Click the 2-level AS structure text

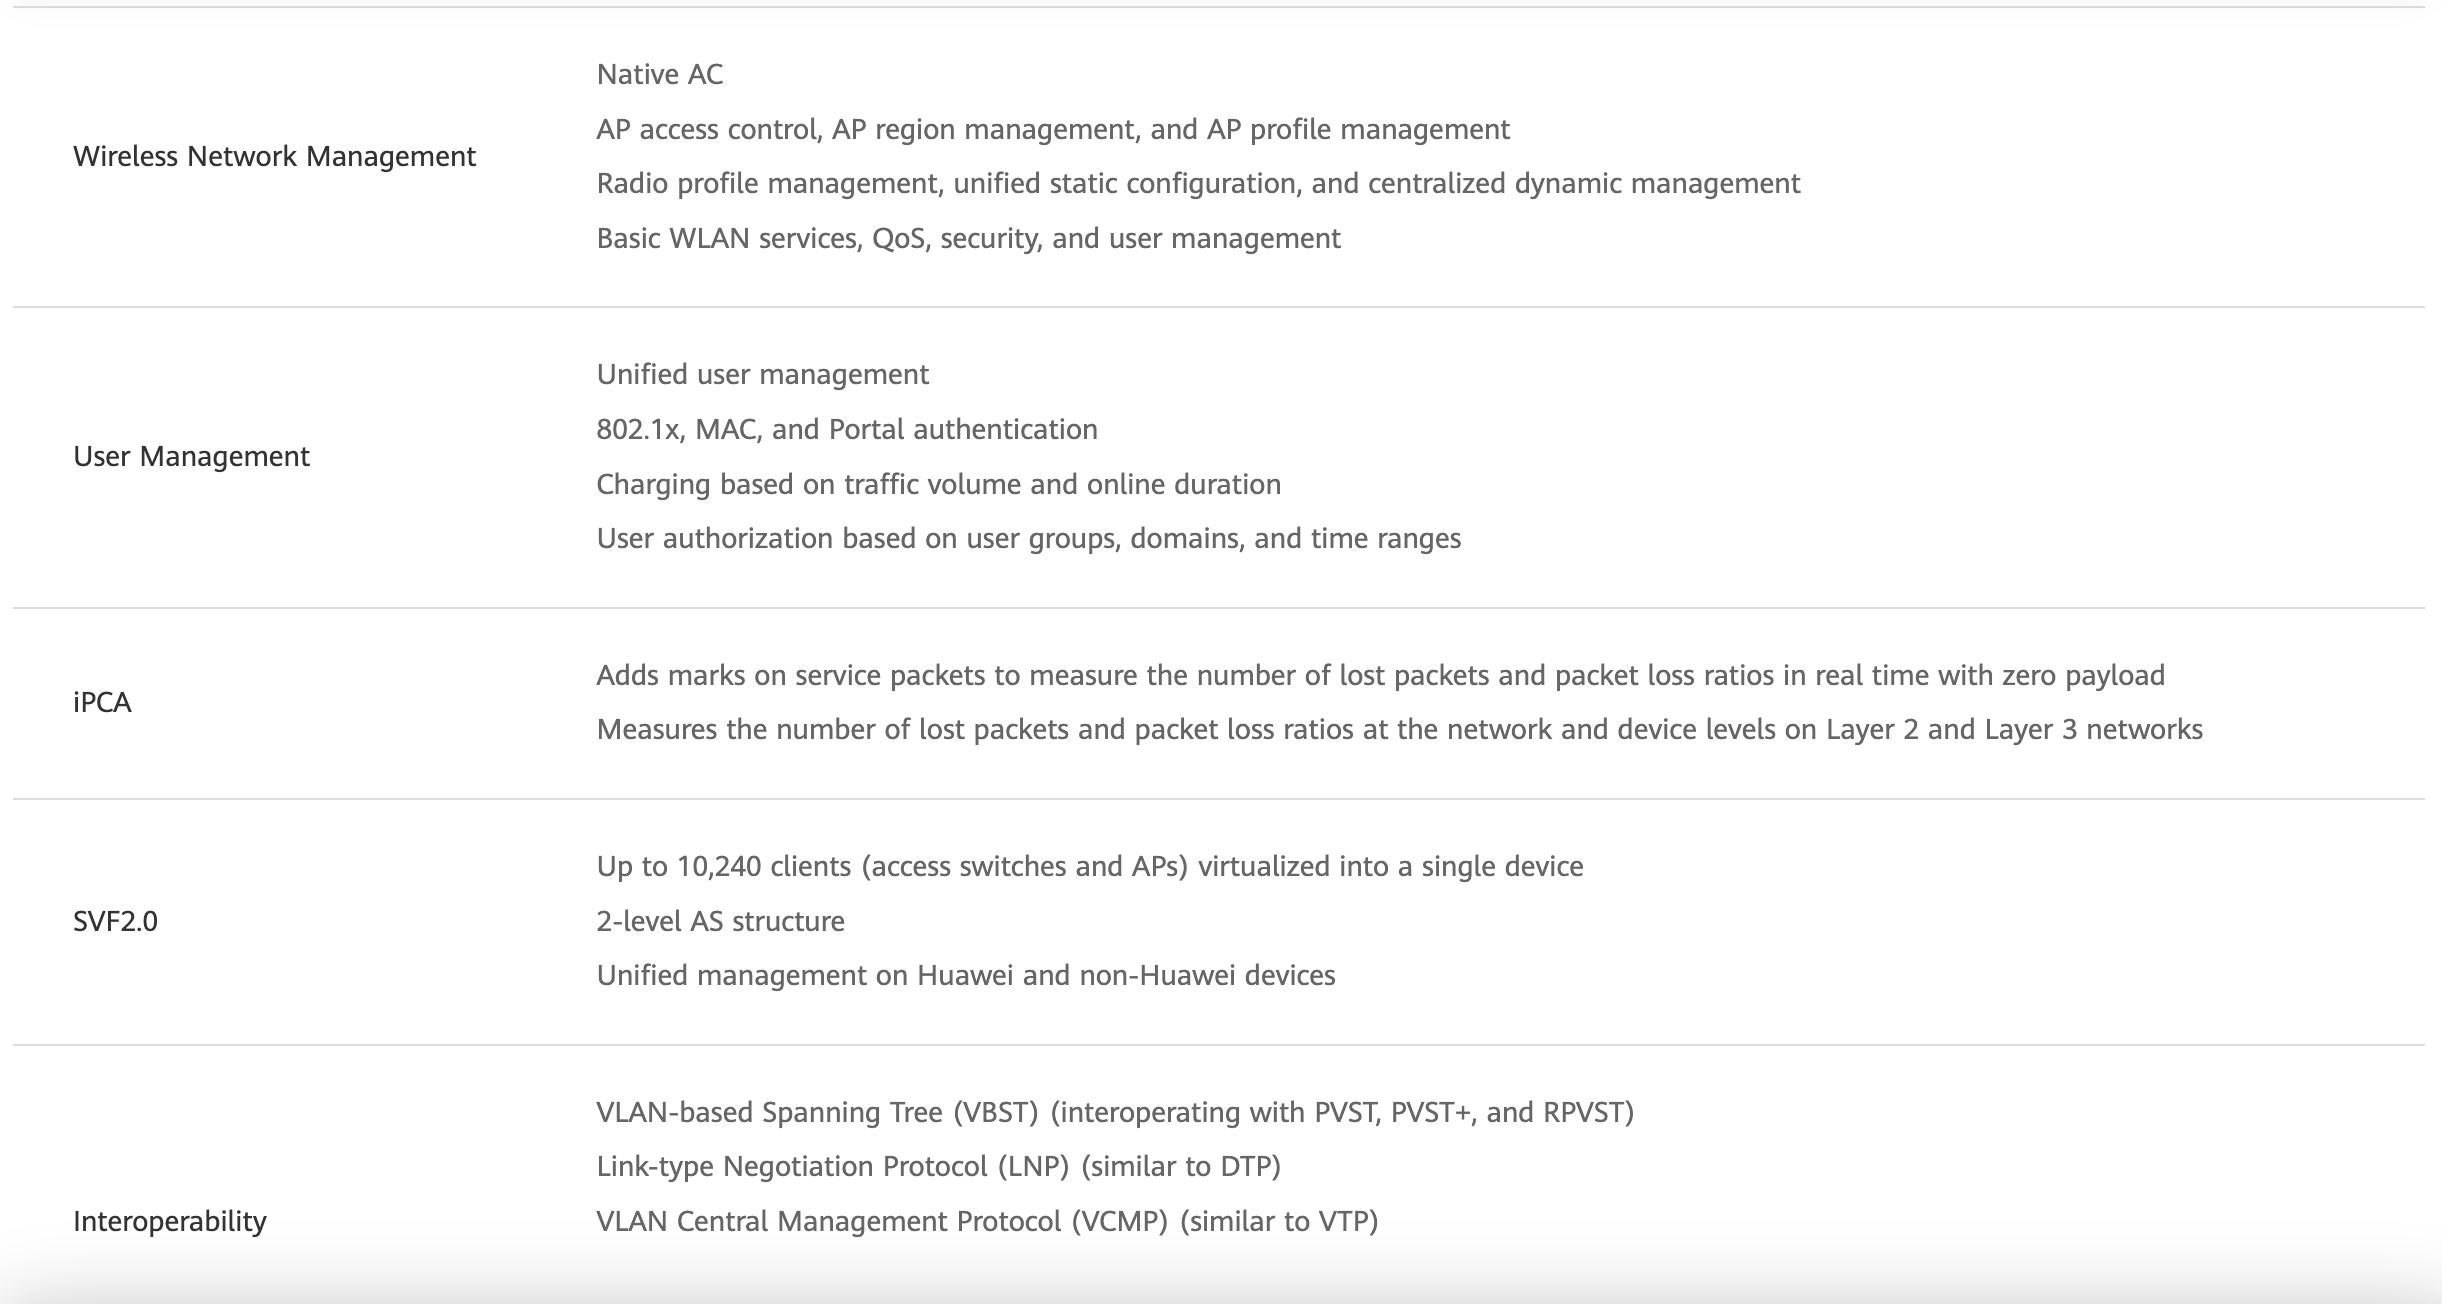[720, 922]
